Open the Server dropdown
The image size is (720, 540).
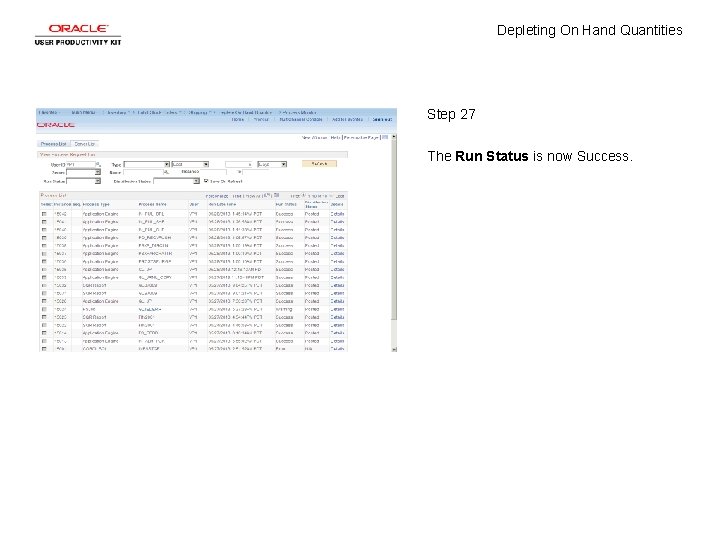coord(83,173)
